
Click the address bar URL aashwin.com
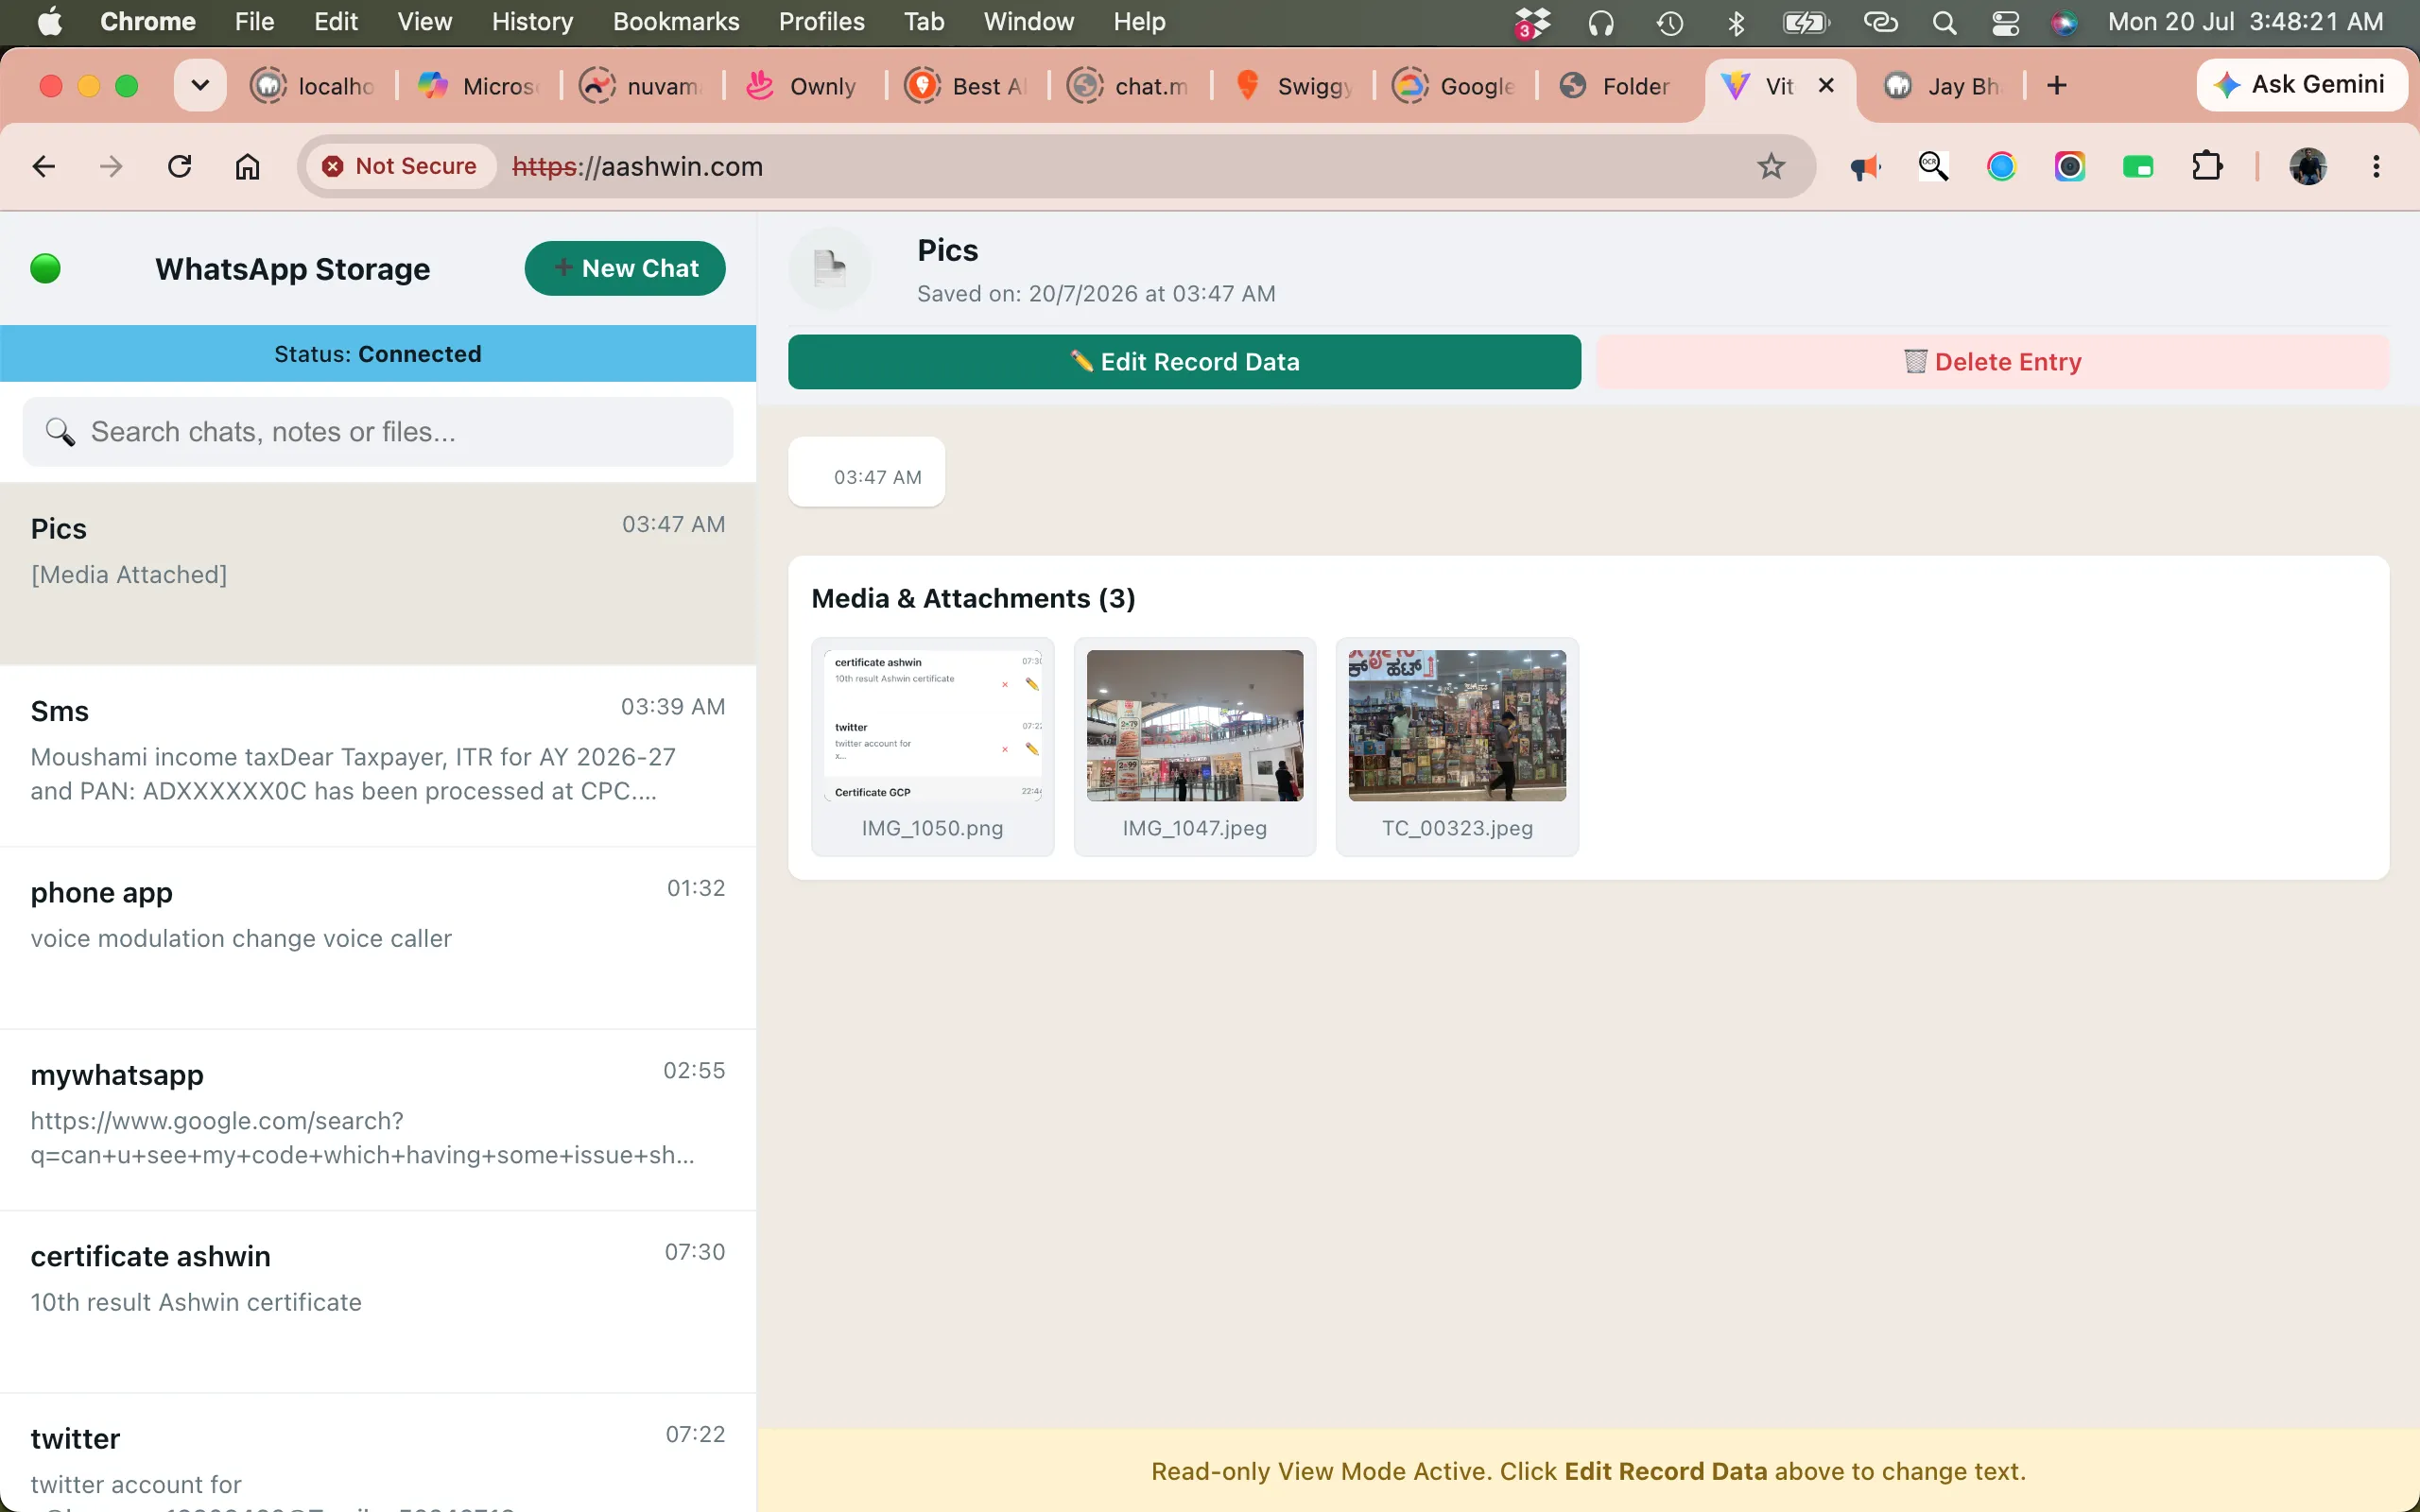pos(638,166)
